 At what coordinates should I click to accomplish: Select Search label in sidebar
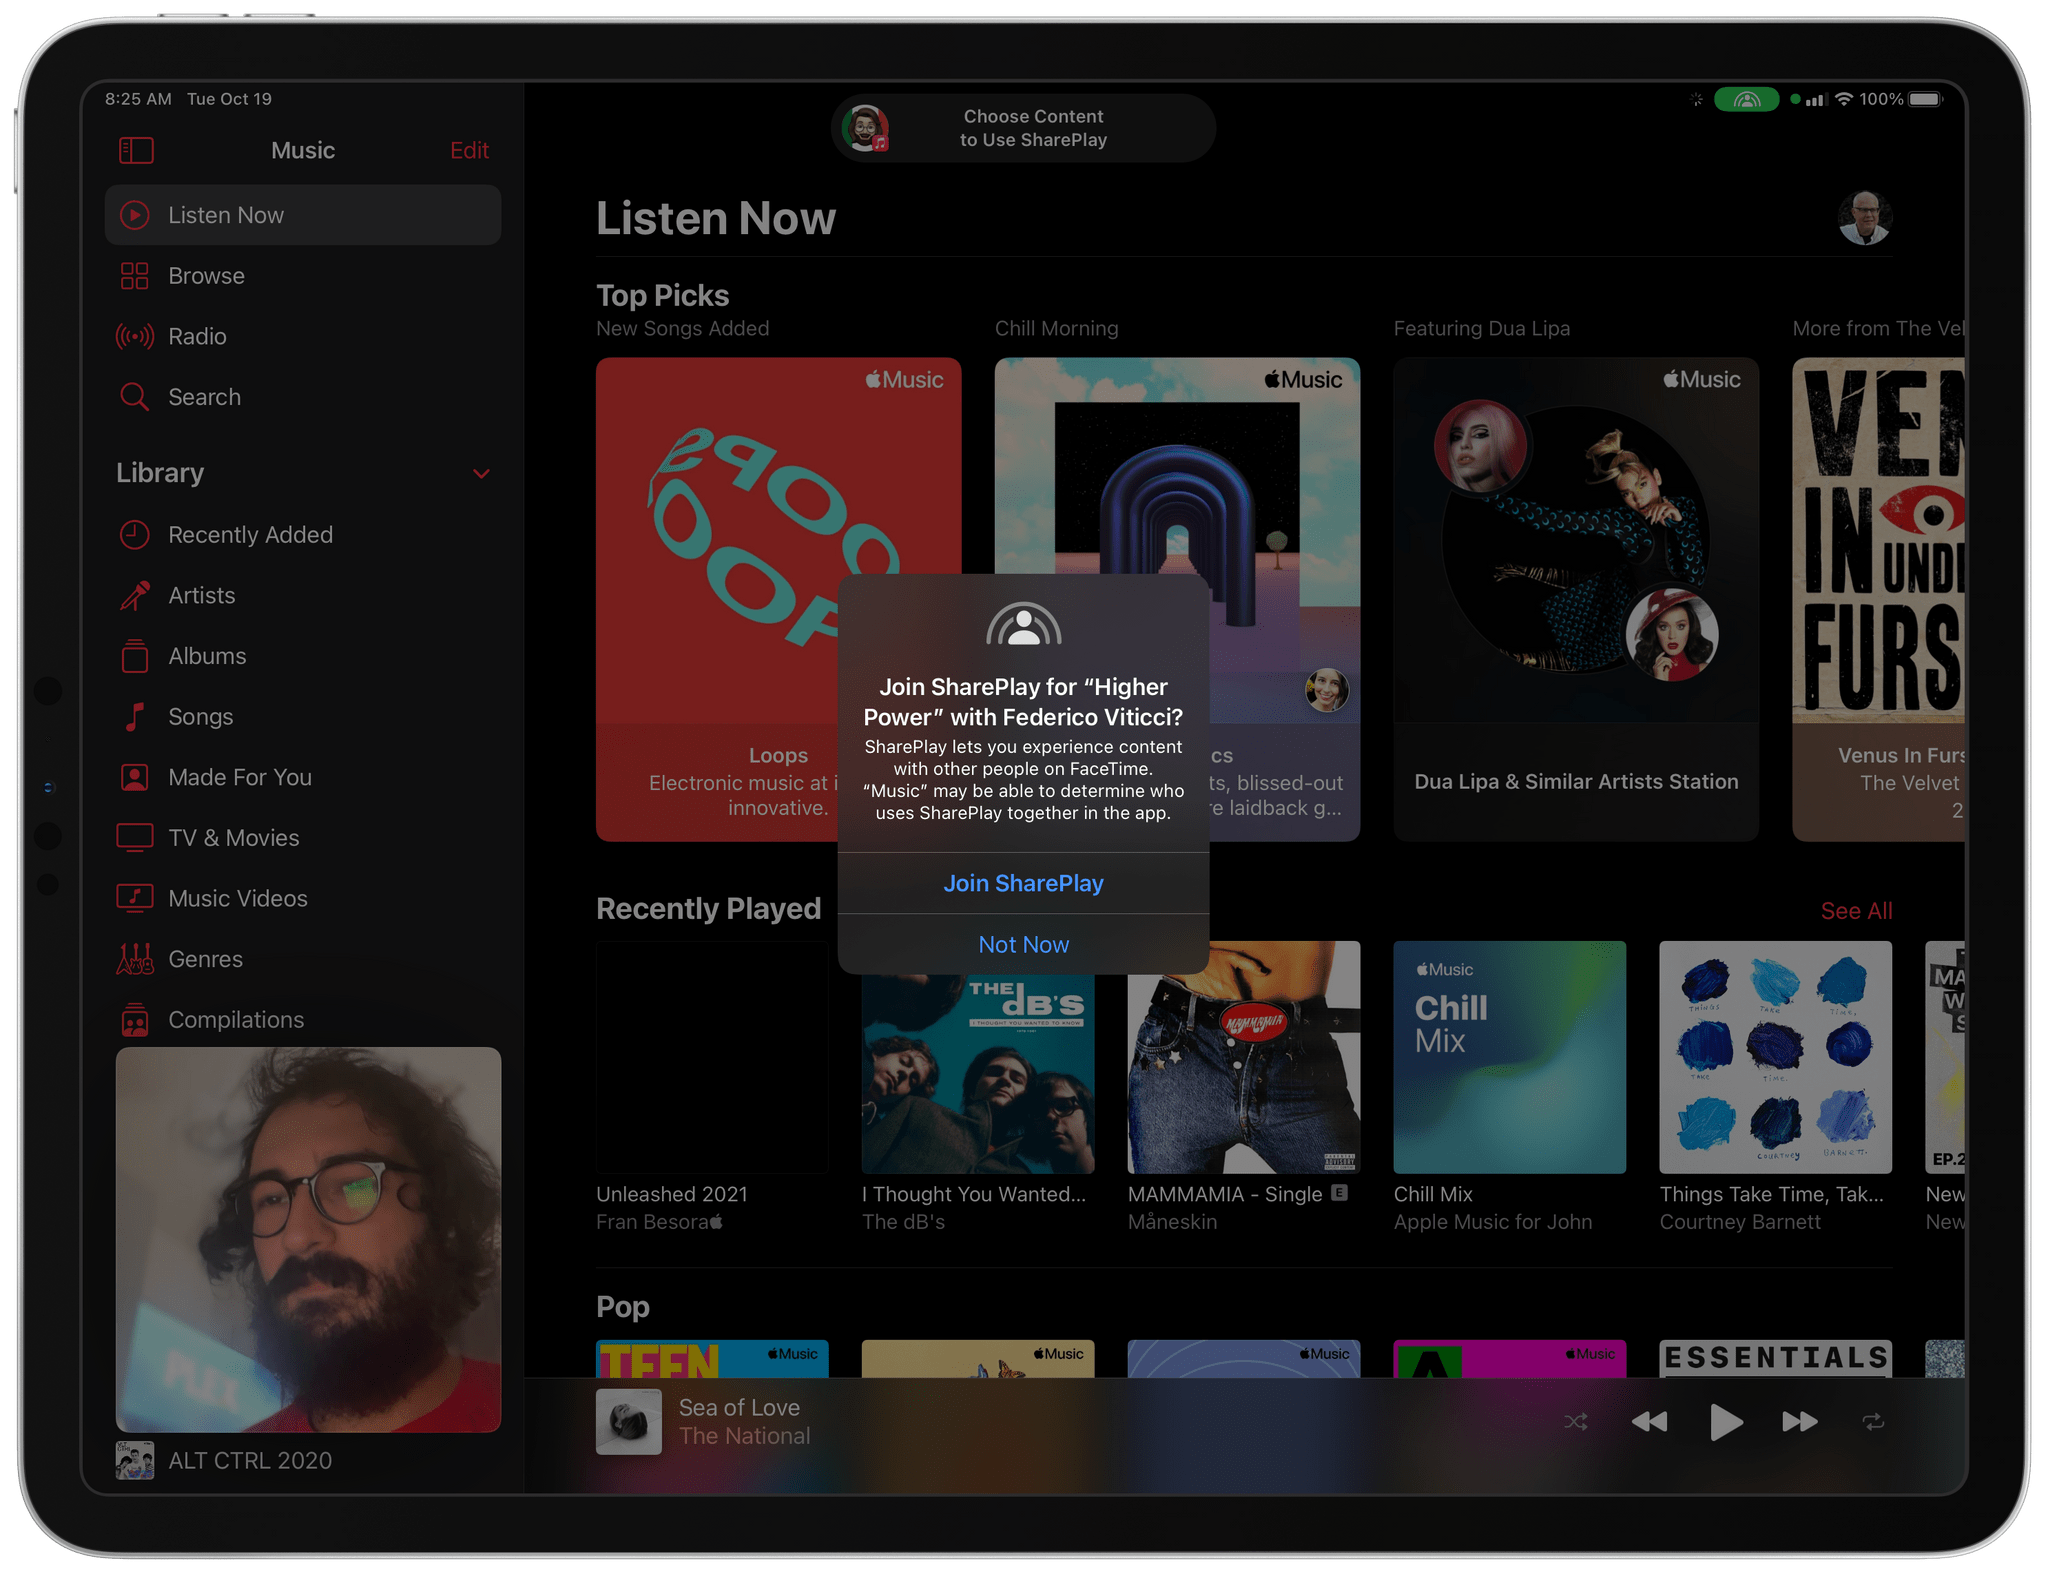(x=204, y=397)
